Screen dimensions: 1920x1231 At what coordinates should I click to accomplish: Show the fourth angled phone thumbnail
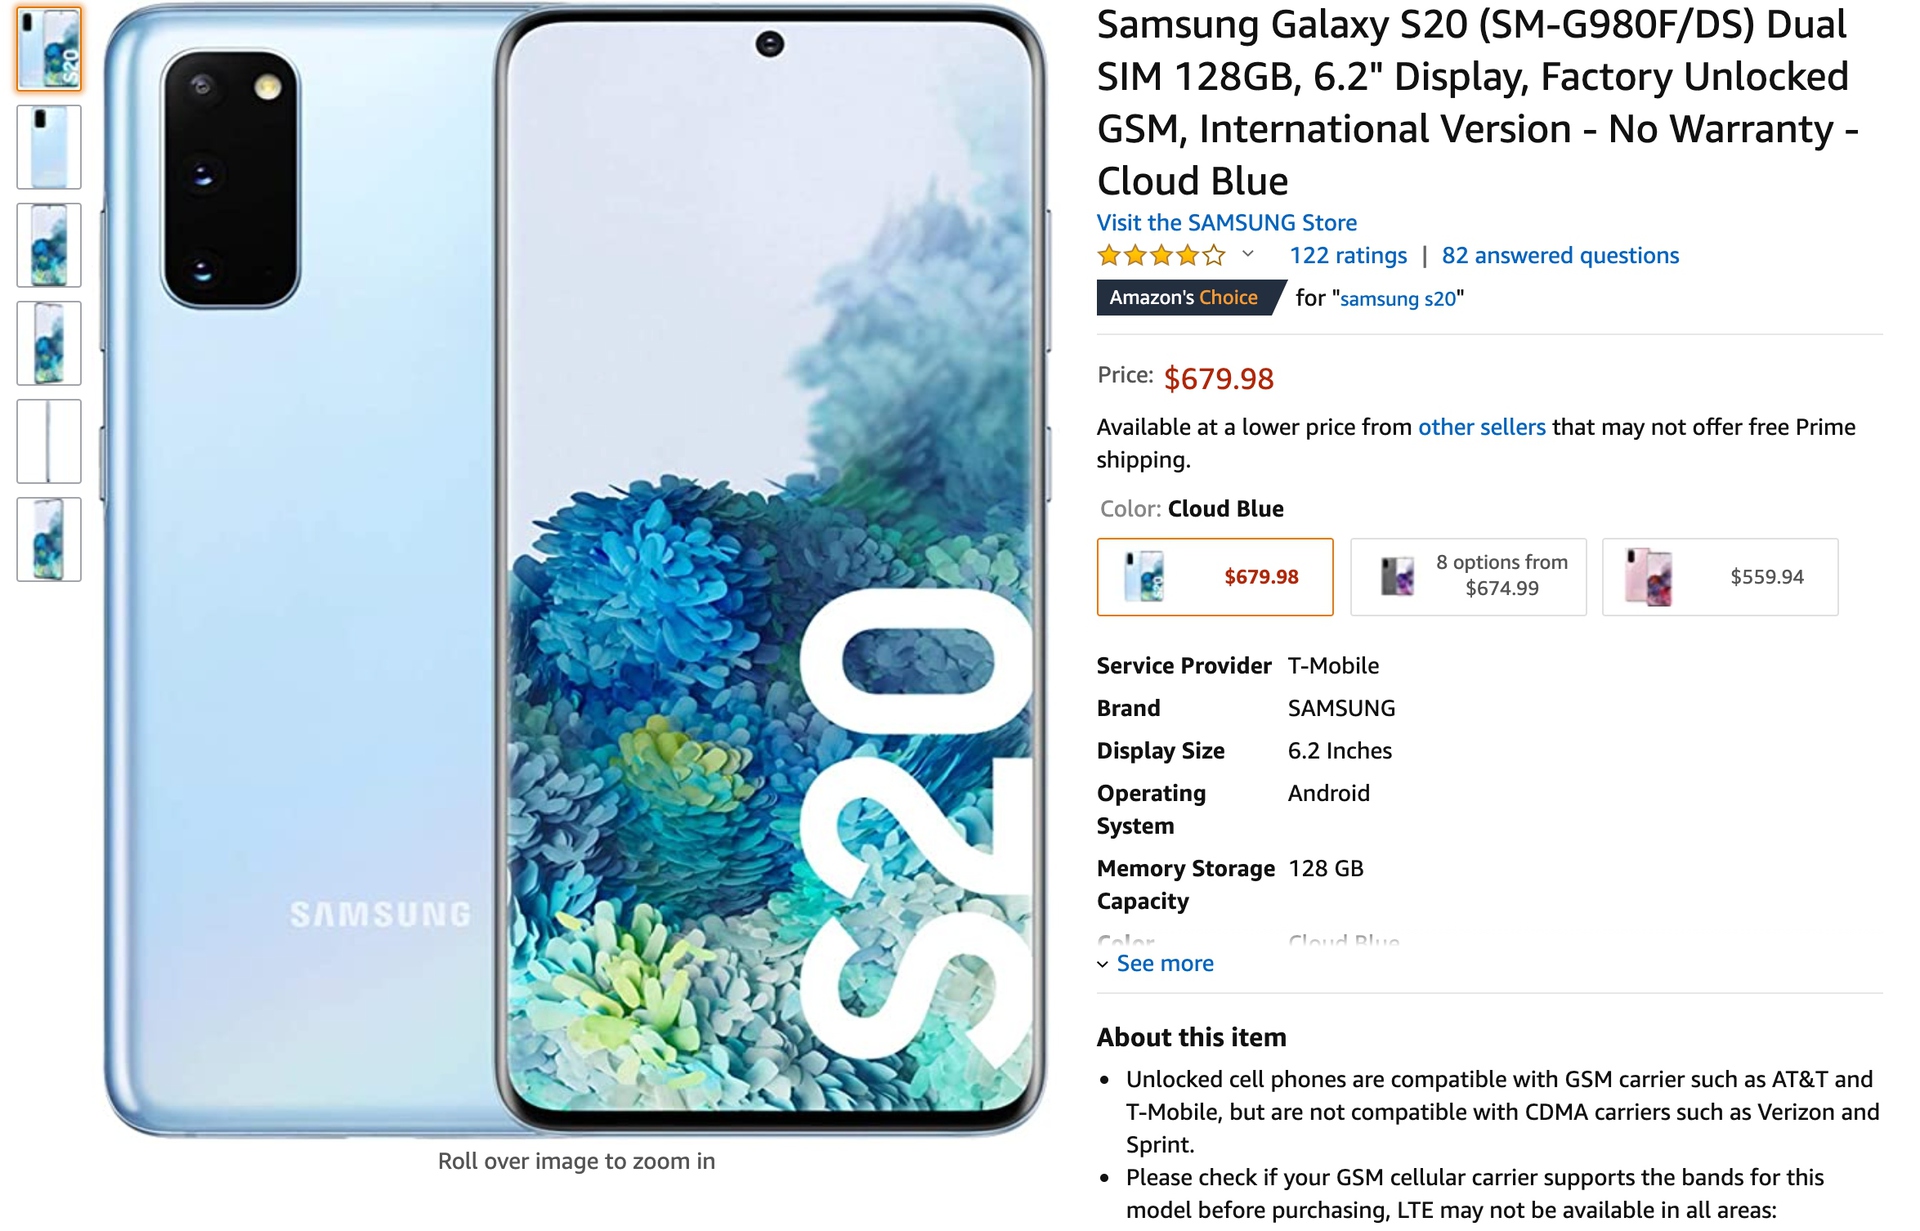(x=49, y=343)
